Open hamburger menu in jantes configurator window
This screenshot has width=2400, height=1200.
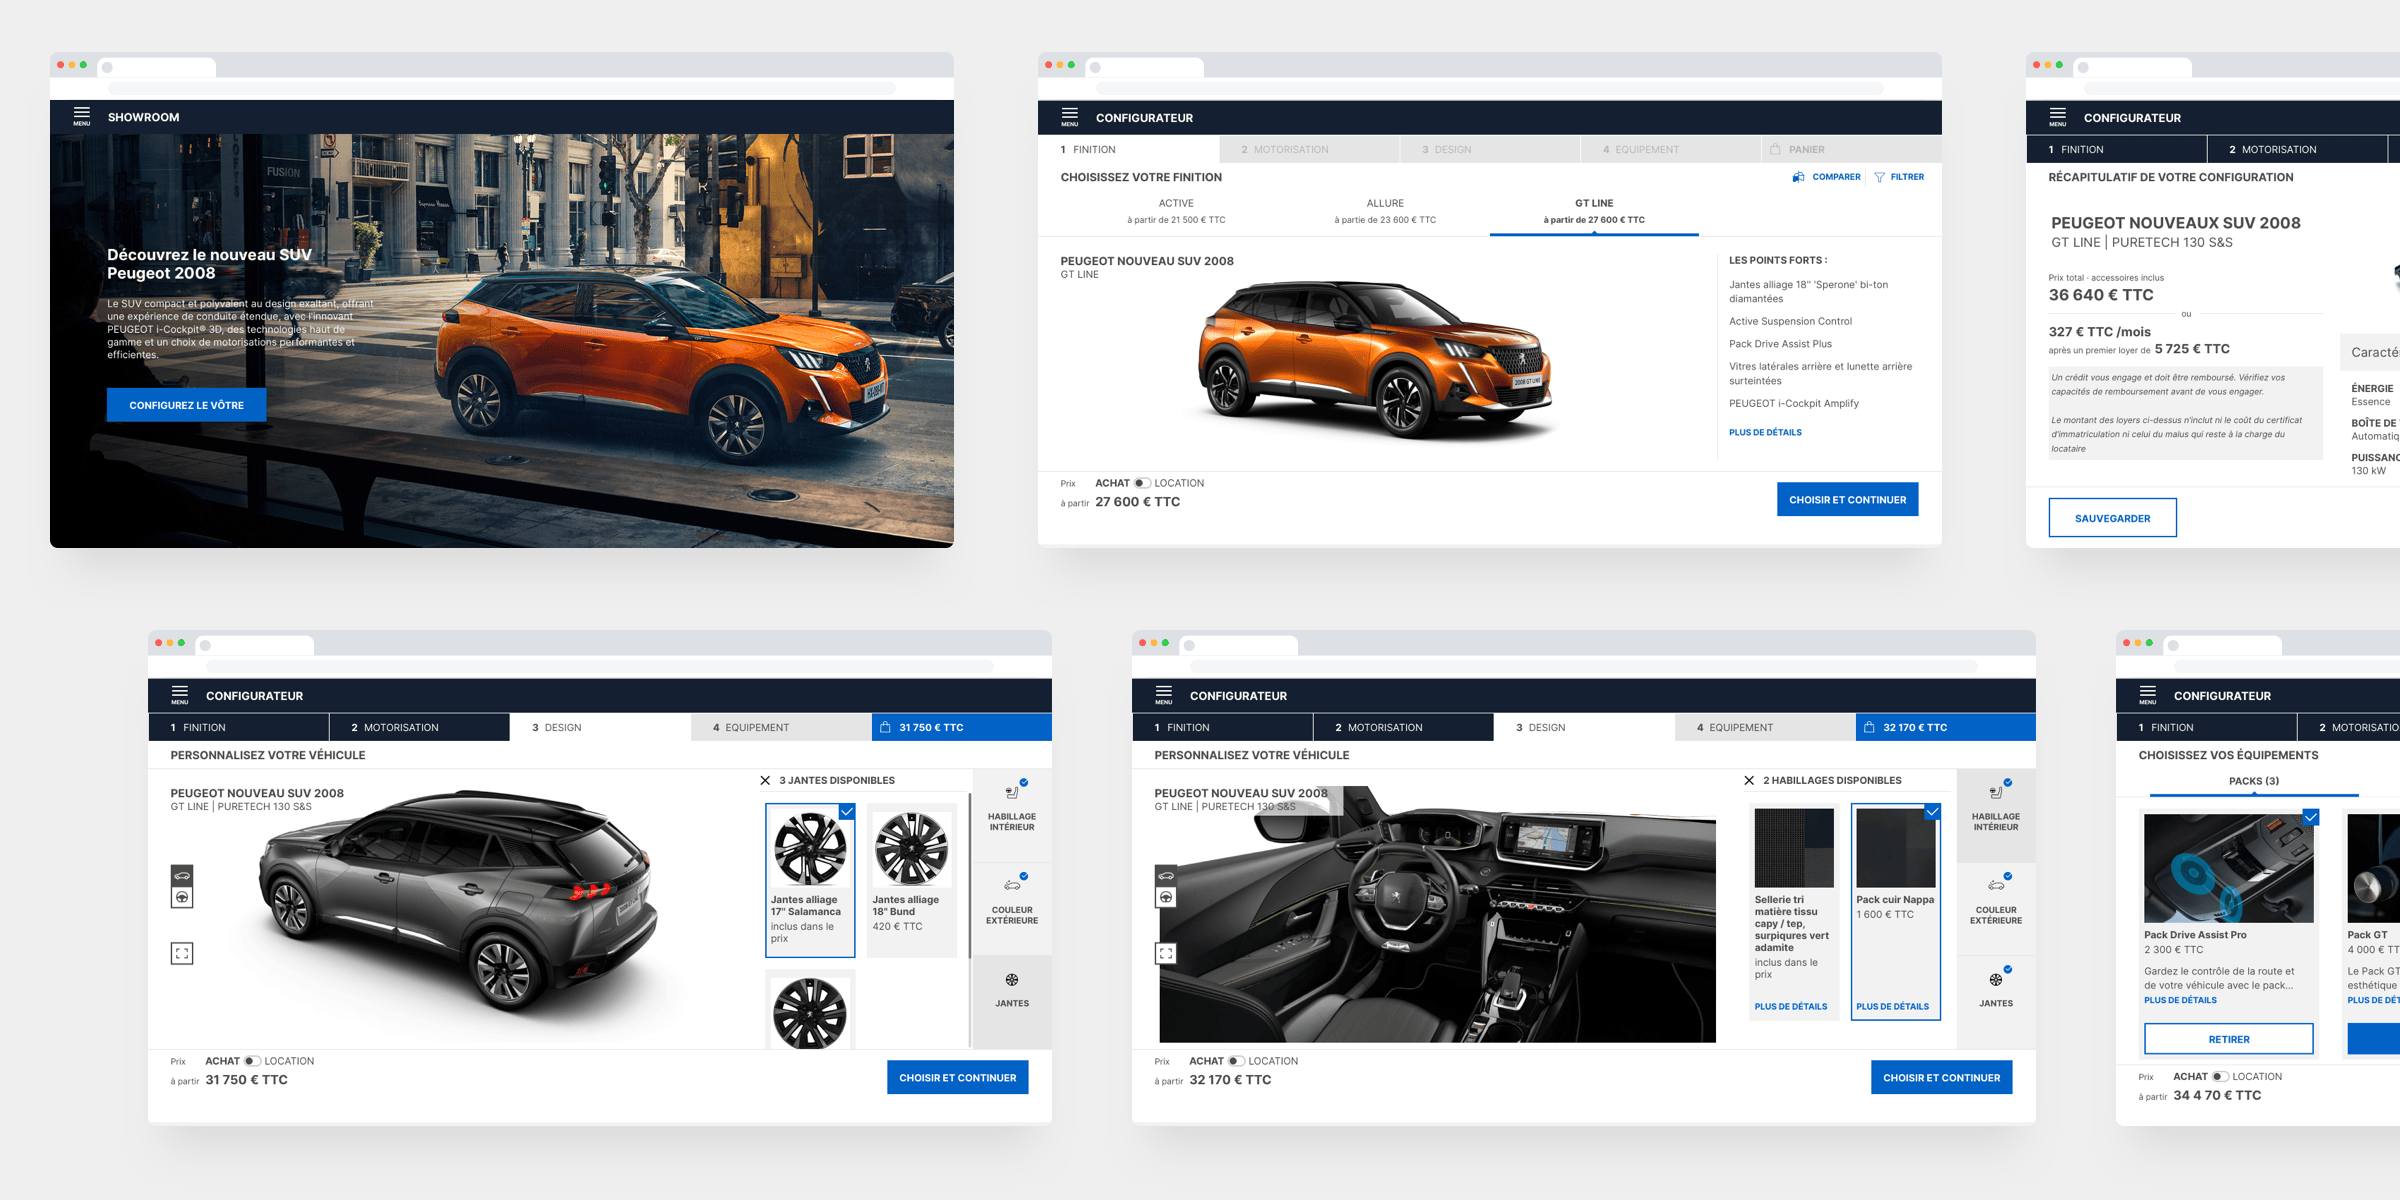tap(180, 695)
